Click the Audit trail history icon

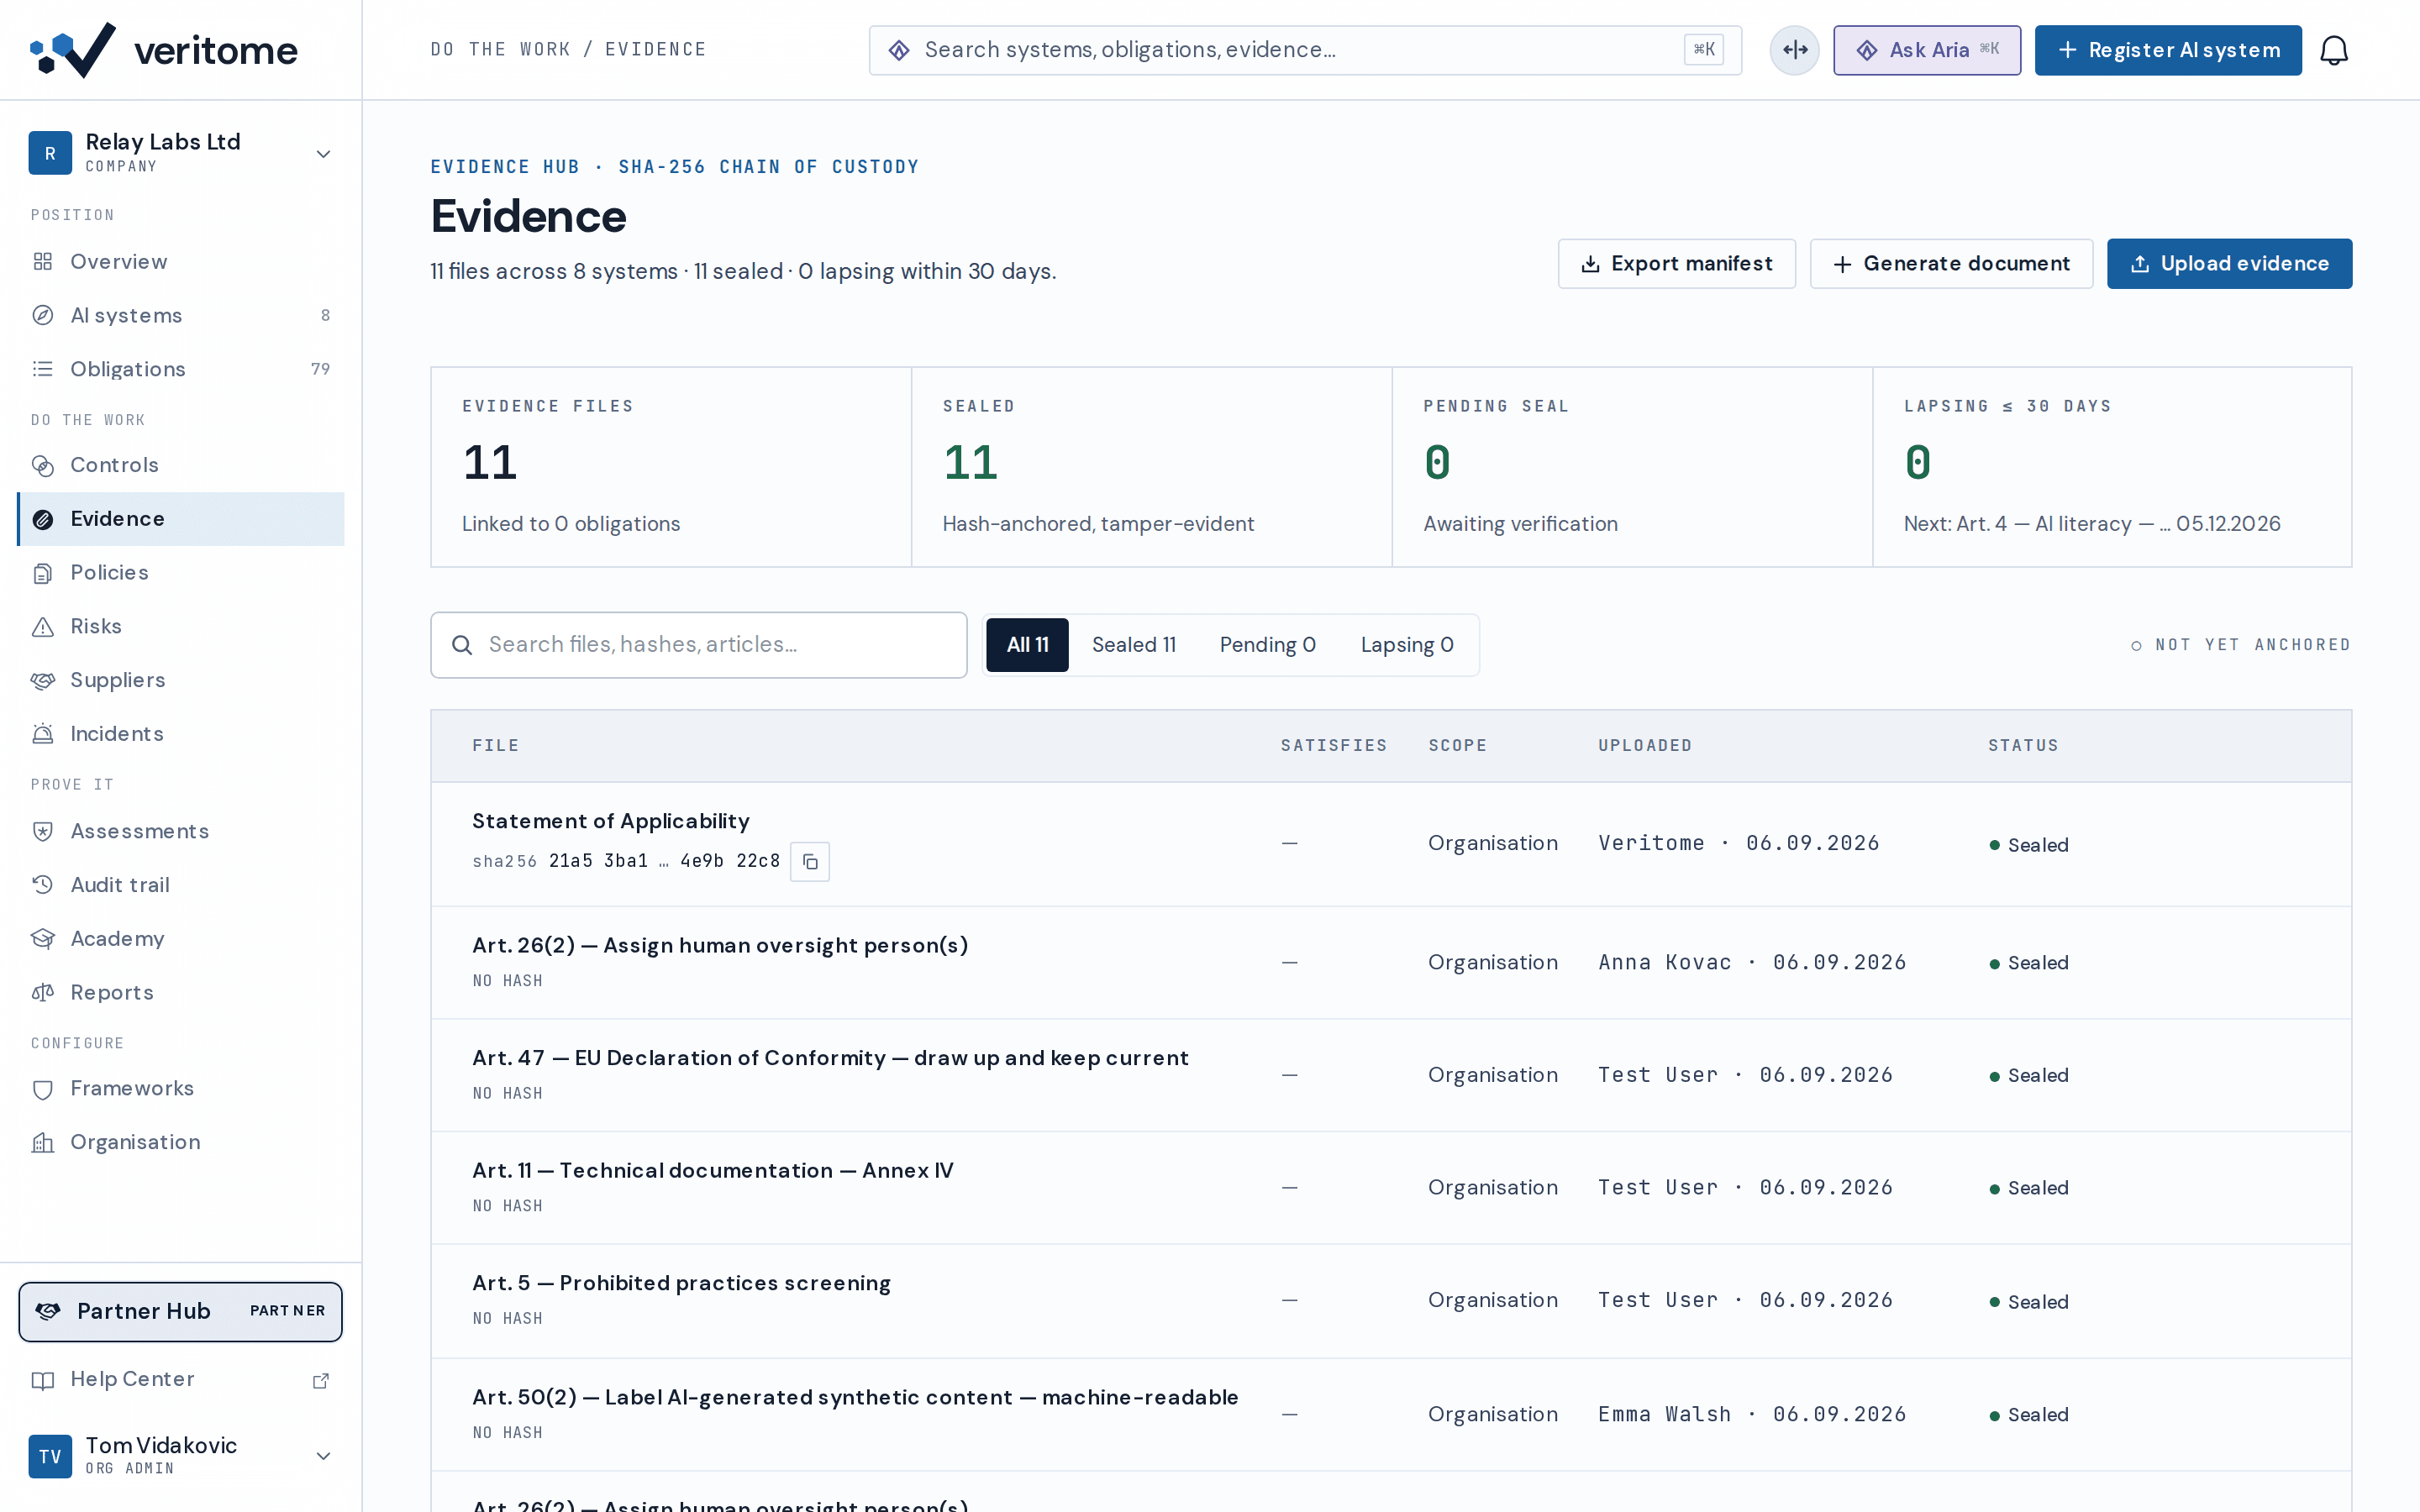pyautogui.click(x=43, y=885)
